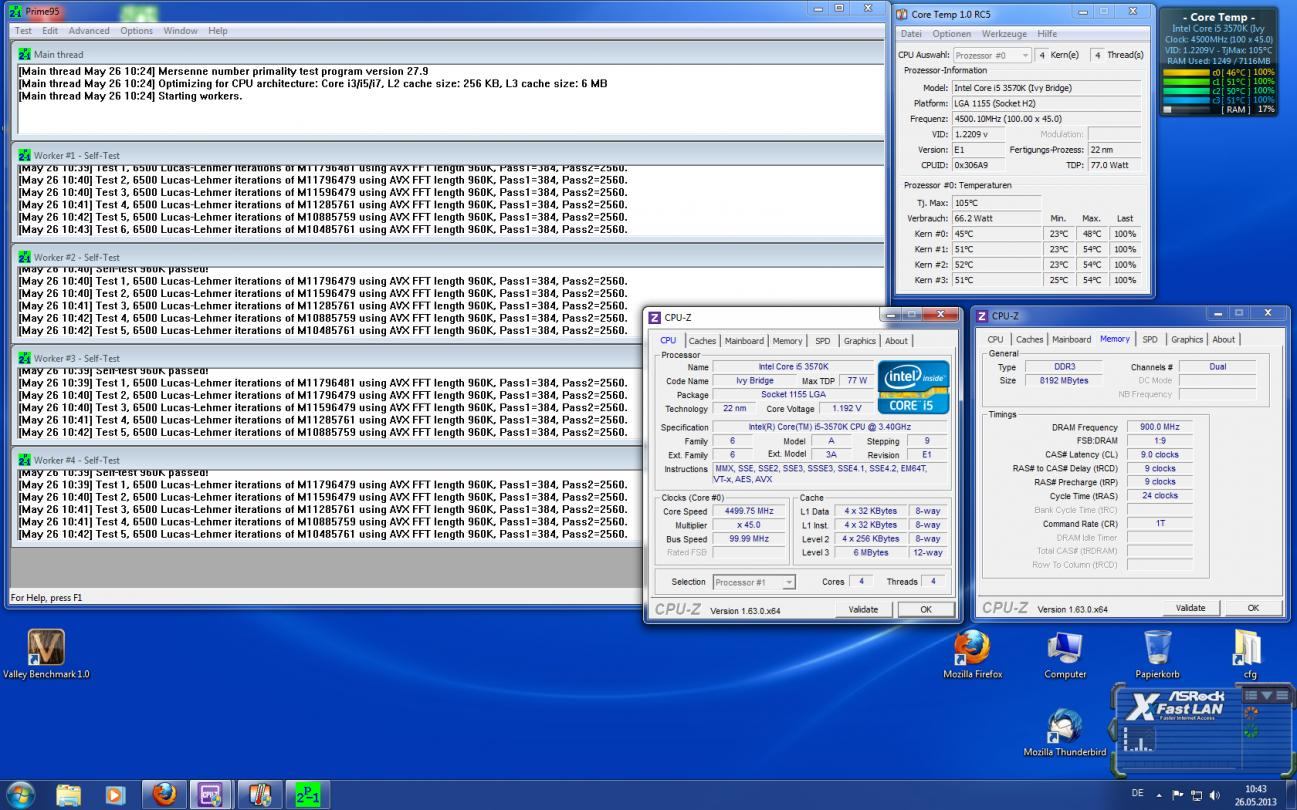Image resolution: width=1297 pixels, height=810 pixels.
Task: Open Core Temp Hilfe menu
Action: (x=1047, y=34)
